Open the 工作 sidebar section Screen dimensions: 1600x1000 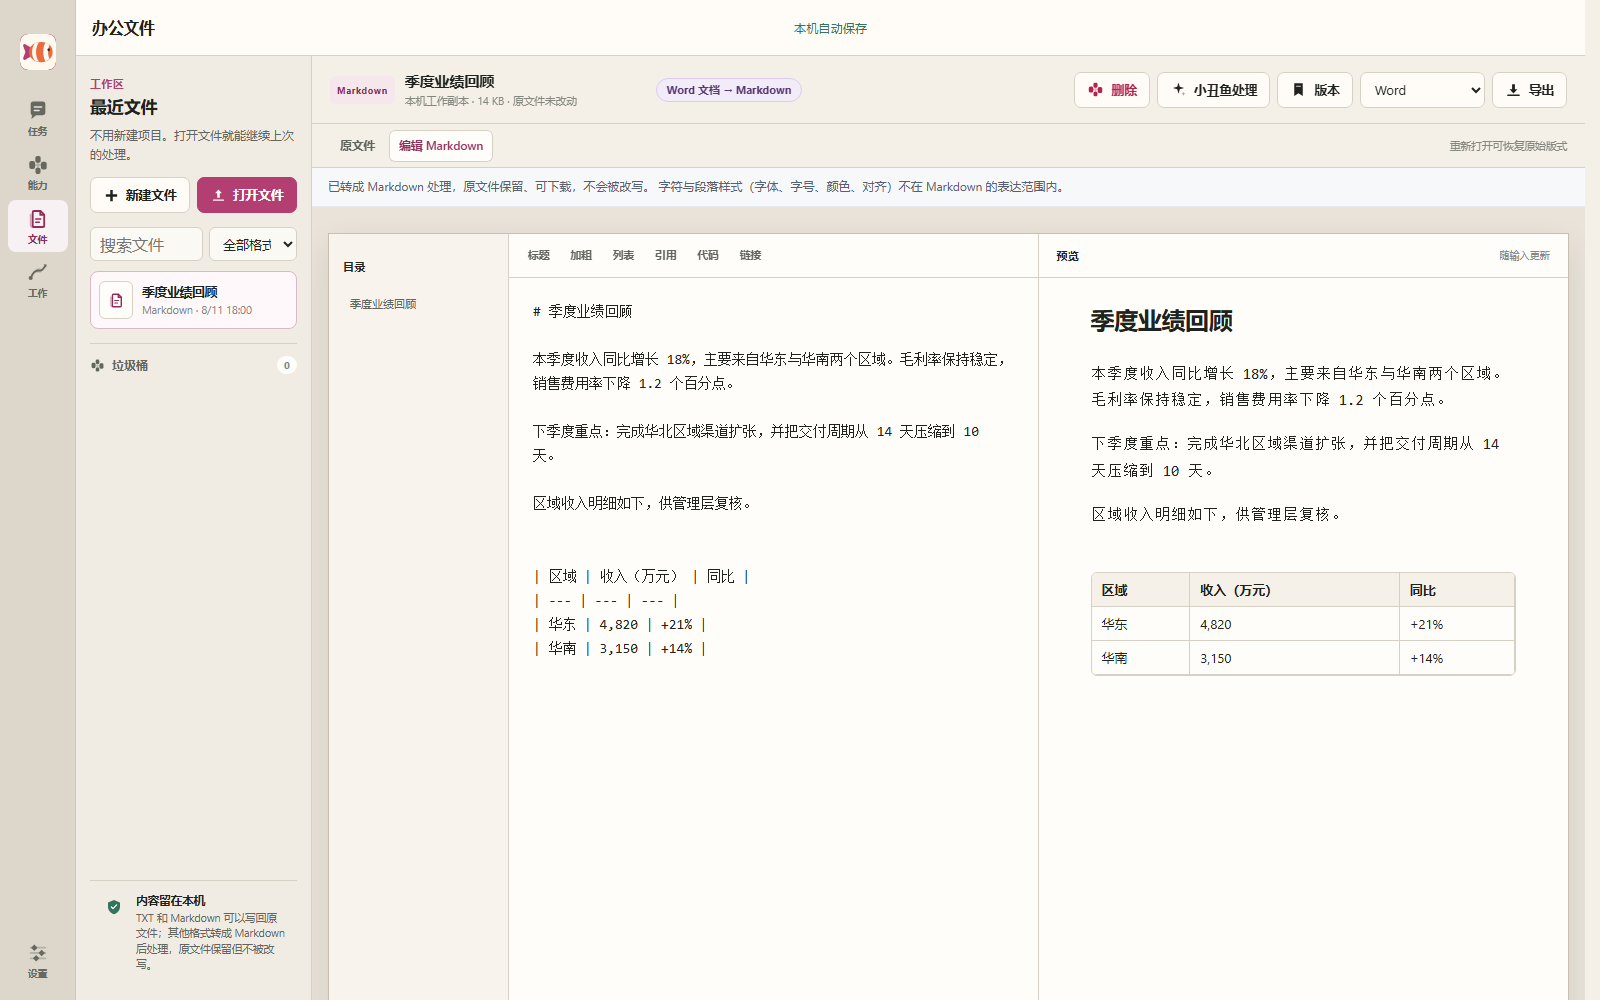point(38,280)
